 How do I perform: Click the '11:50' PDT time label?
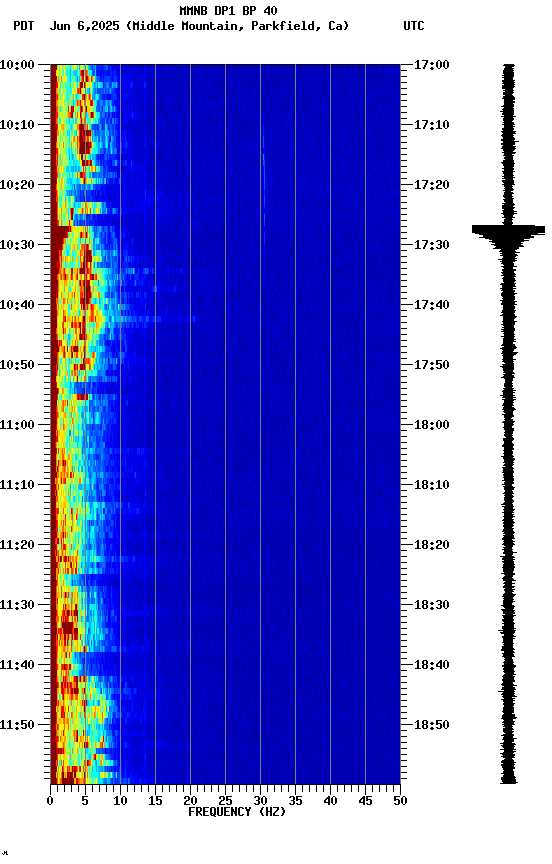(17, 725)
